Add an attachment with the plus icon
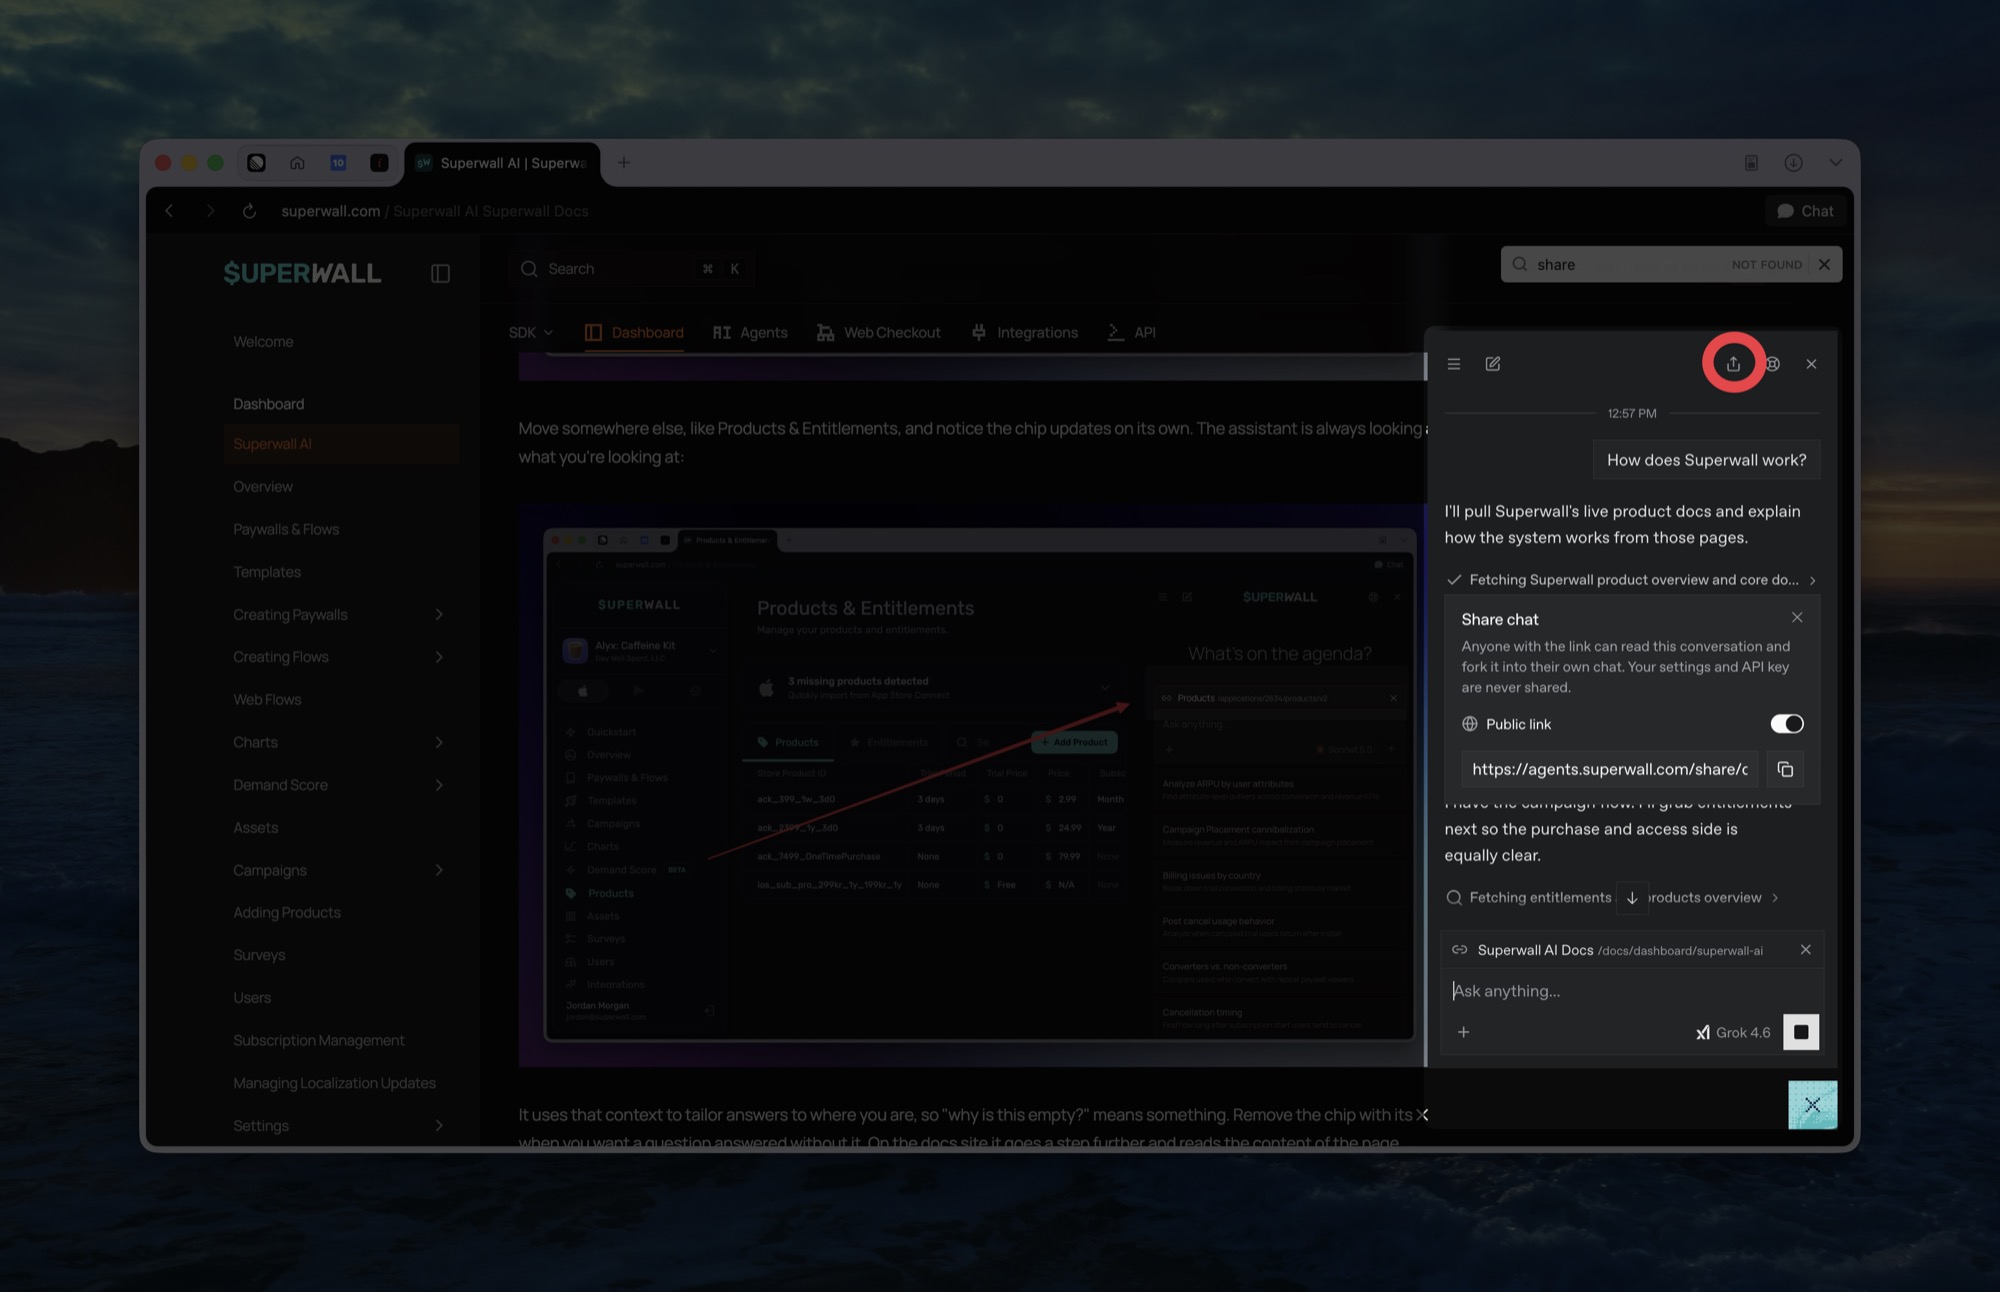Image resolution: width=2000 pixels, height=1292 pixels. [1463, 1032]
